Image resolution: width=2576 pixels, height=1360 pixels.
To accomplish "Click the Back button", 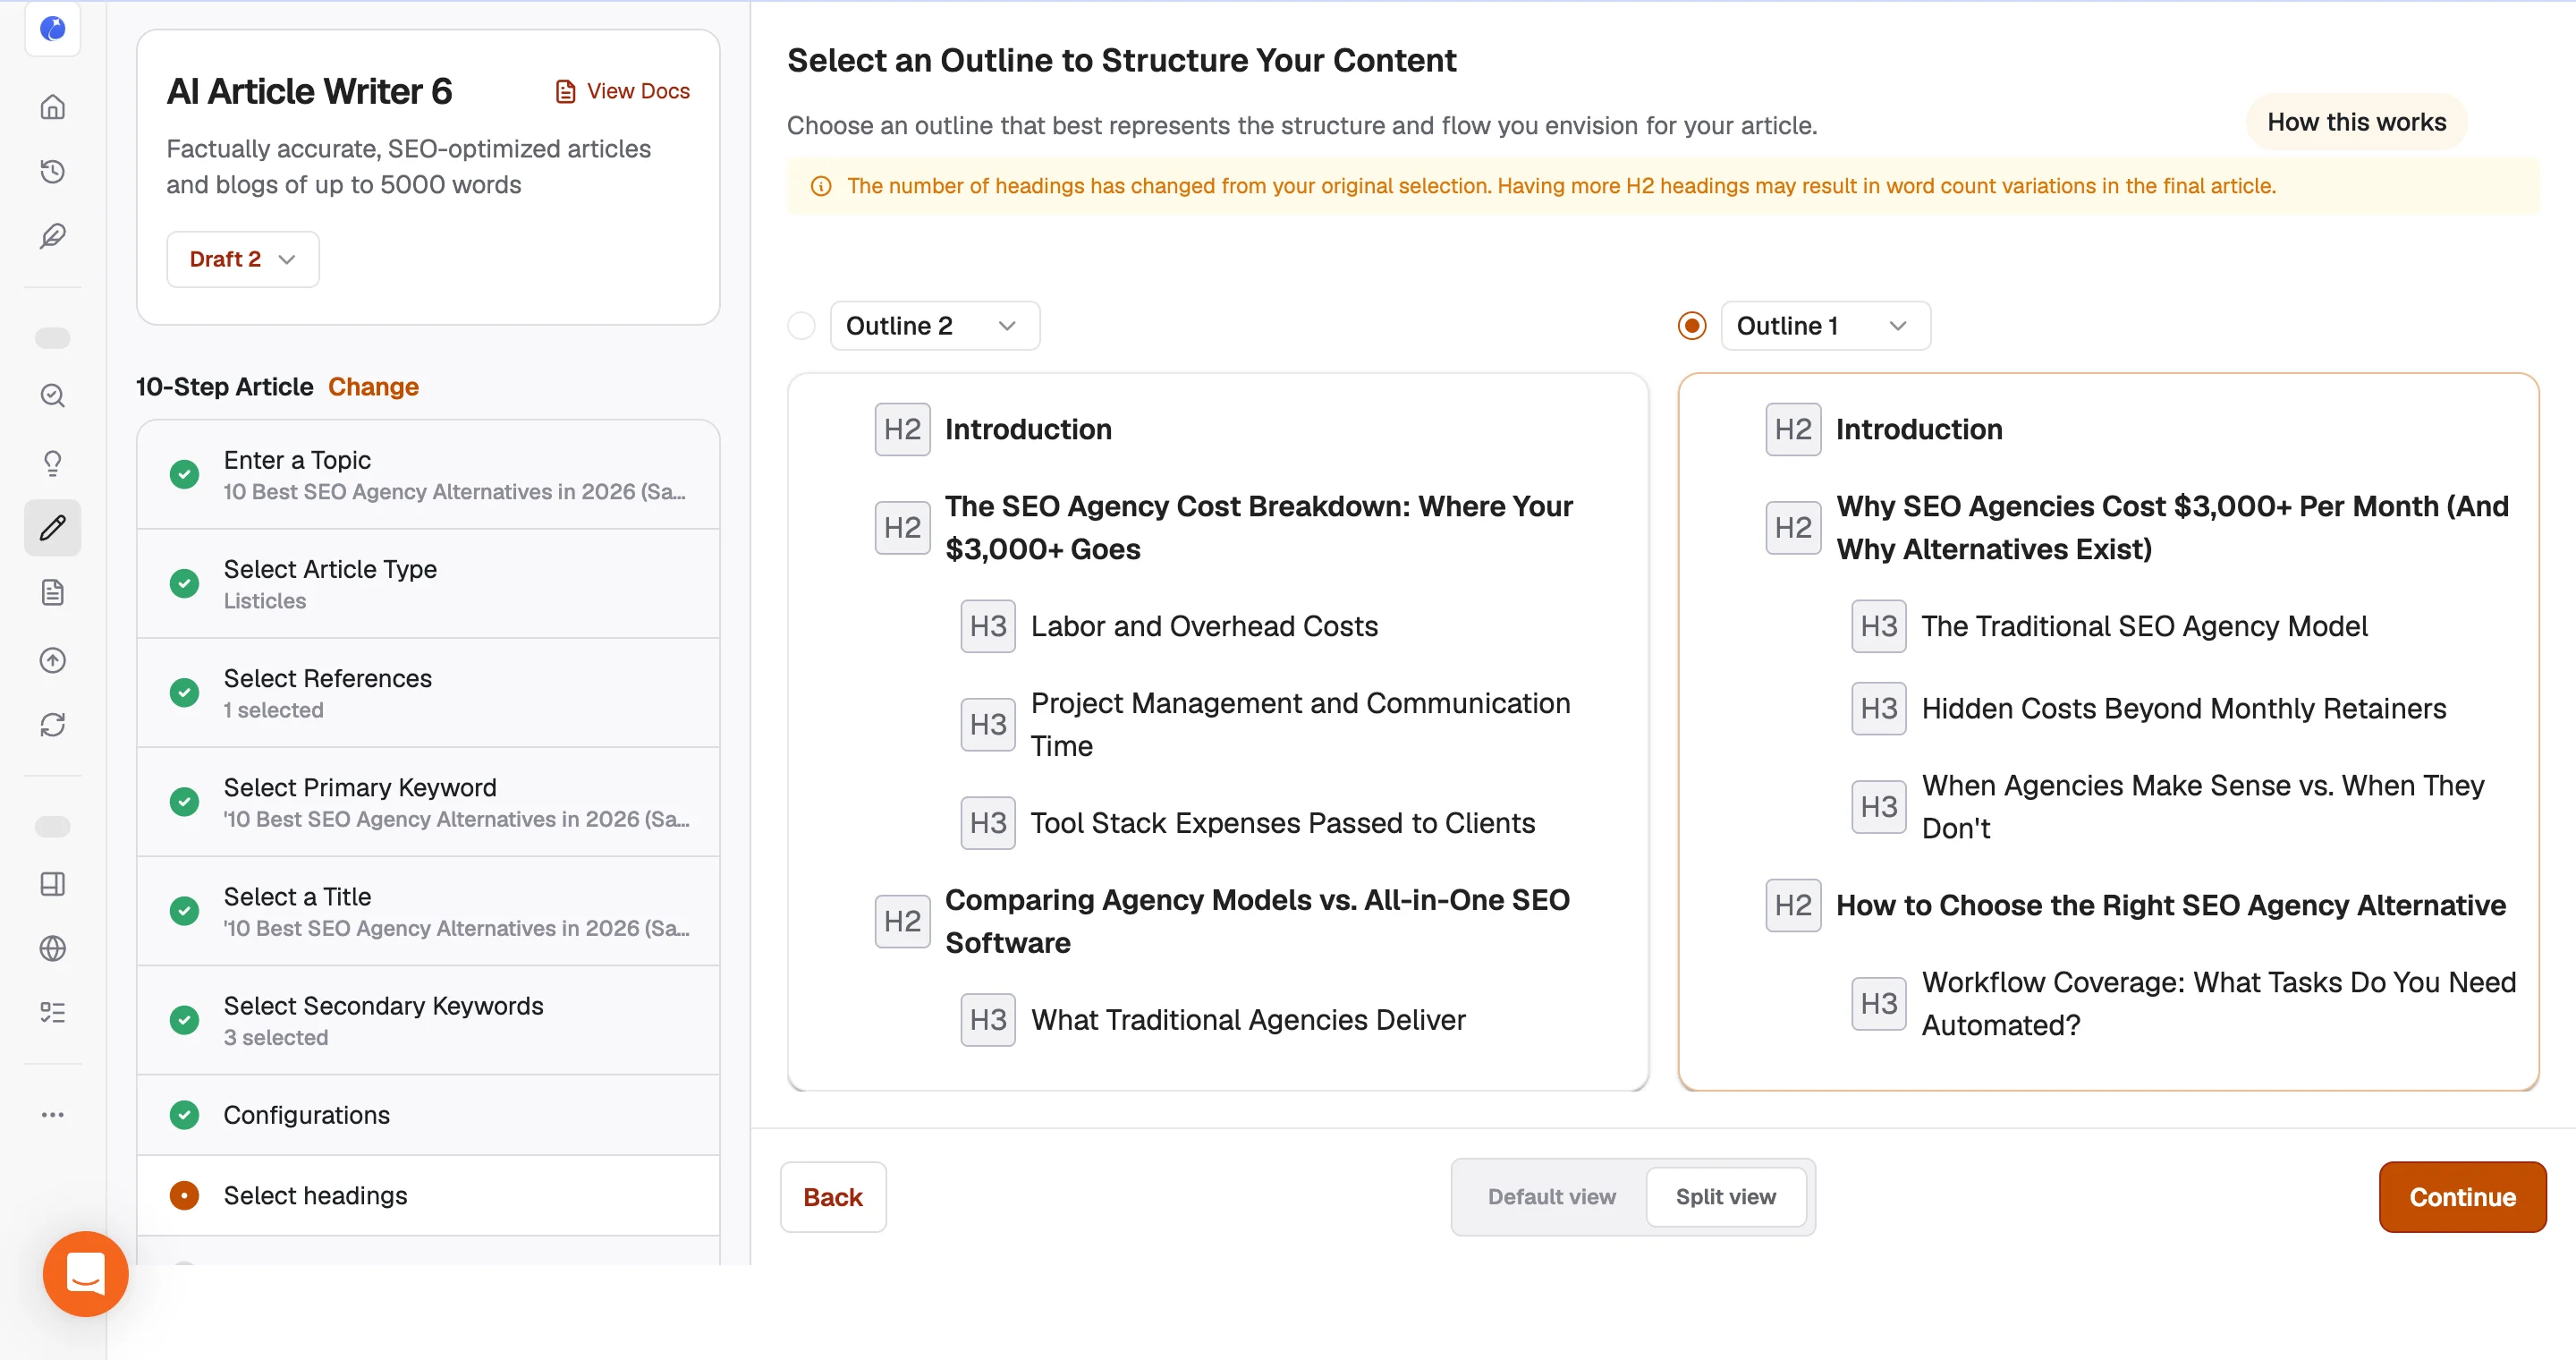I will point(833,1197).
